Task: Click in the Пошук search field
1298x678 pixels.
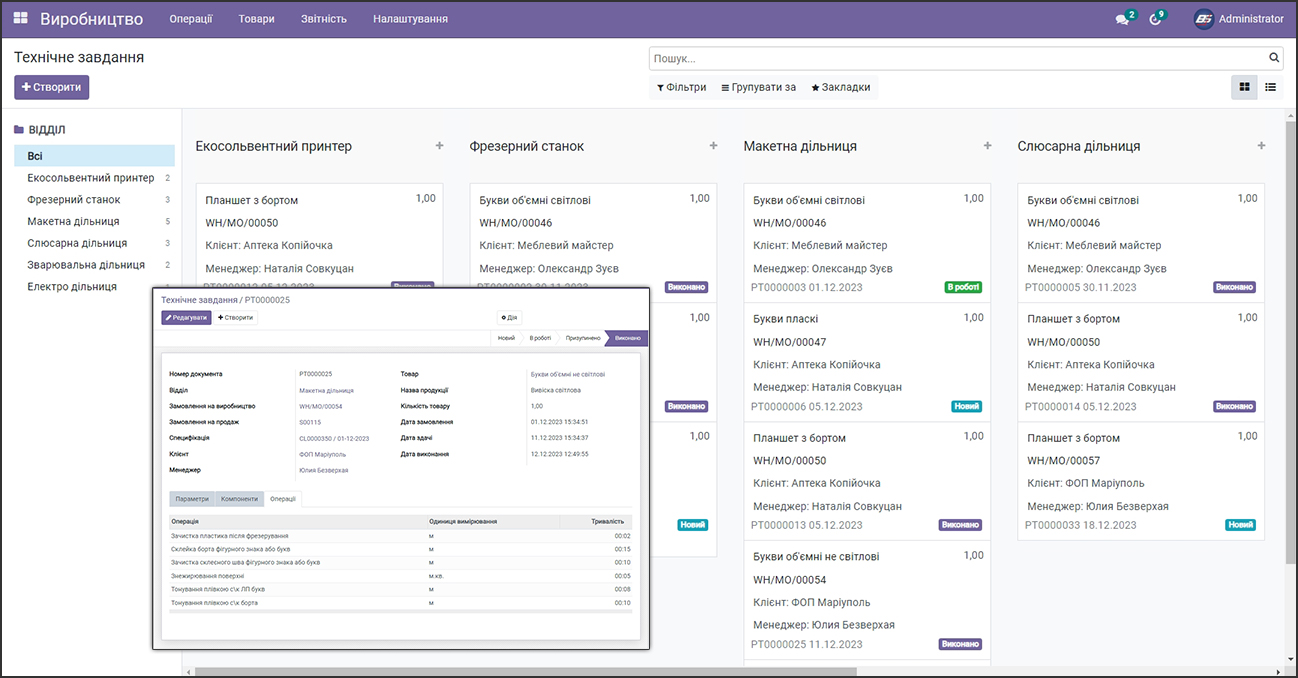Action: click(958, 58)
